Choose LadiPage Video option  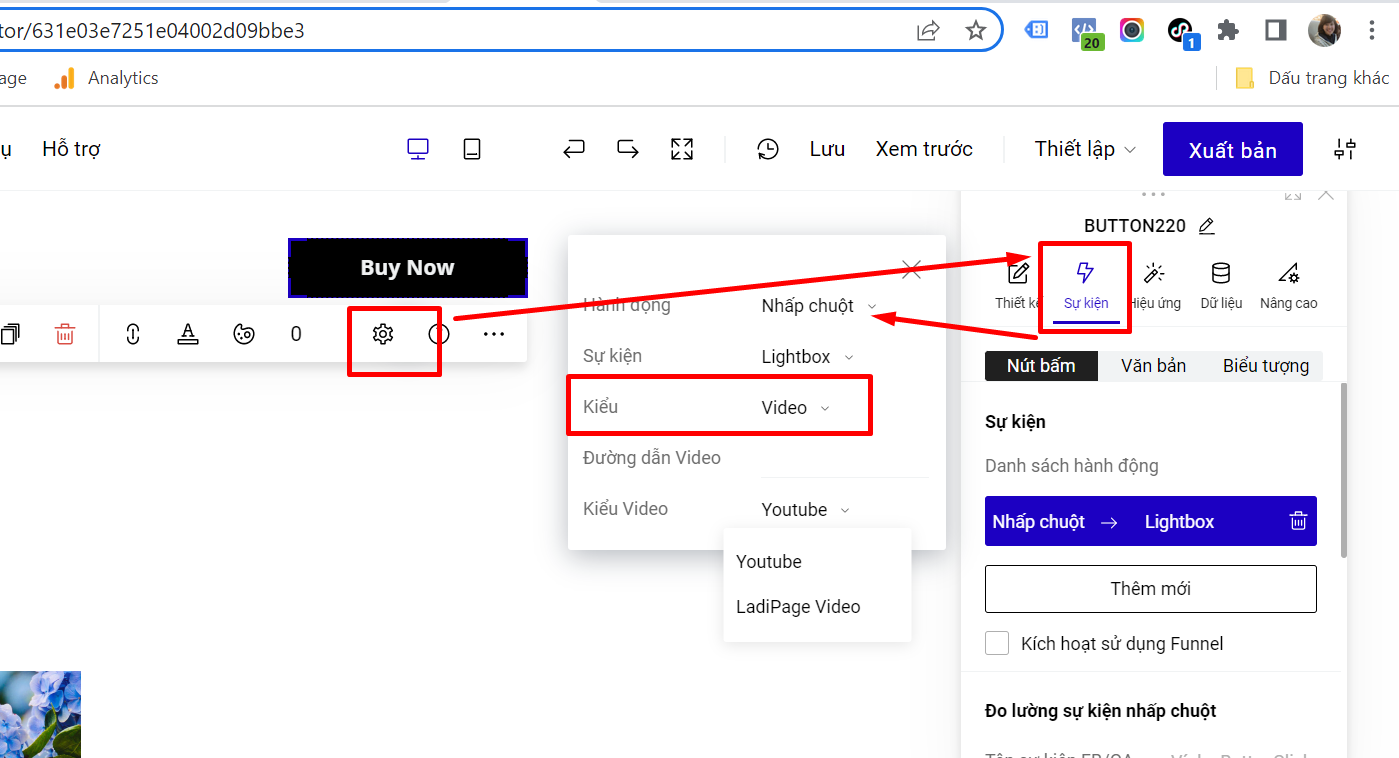tap(797, 607)
